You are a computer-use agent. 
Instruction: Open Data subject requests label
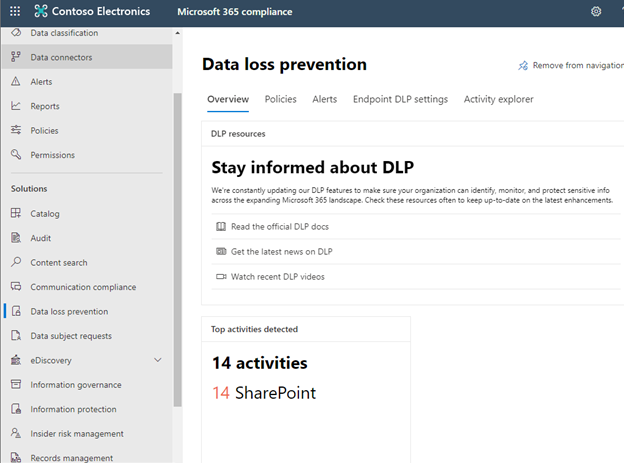(x=71, y=336)
